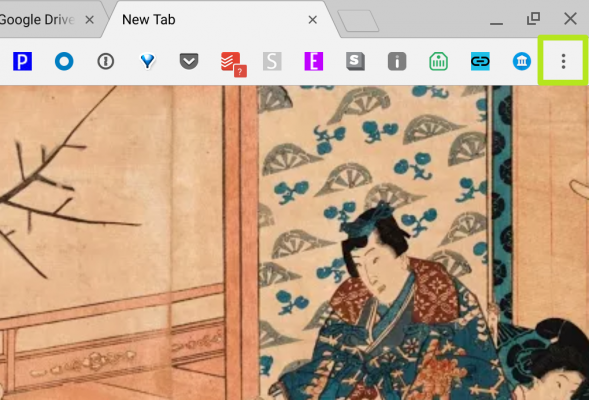Click the dark gray S extension icon

pyautogui.click(x=355, y=61)
